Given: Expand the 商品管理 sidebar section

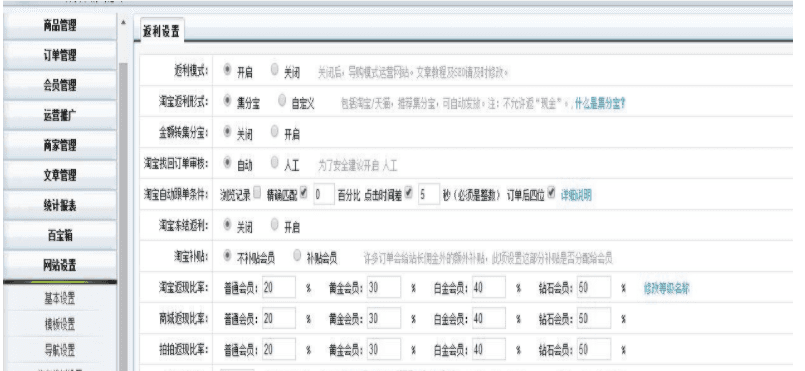Looking at the screenshot, I should [x=60, y=25].
